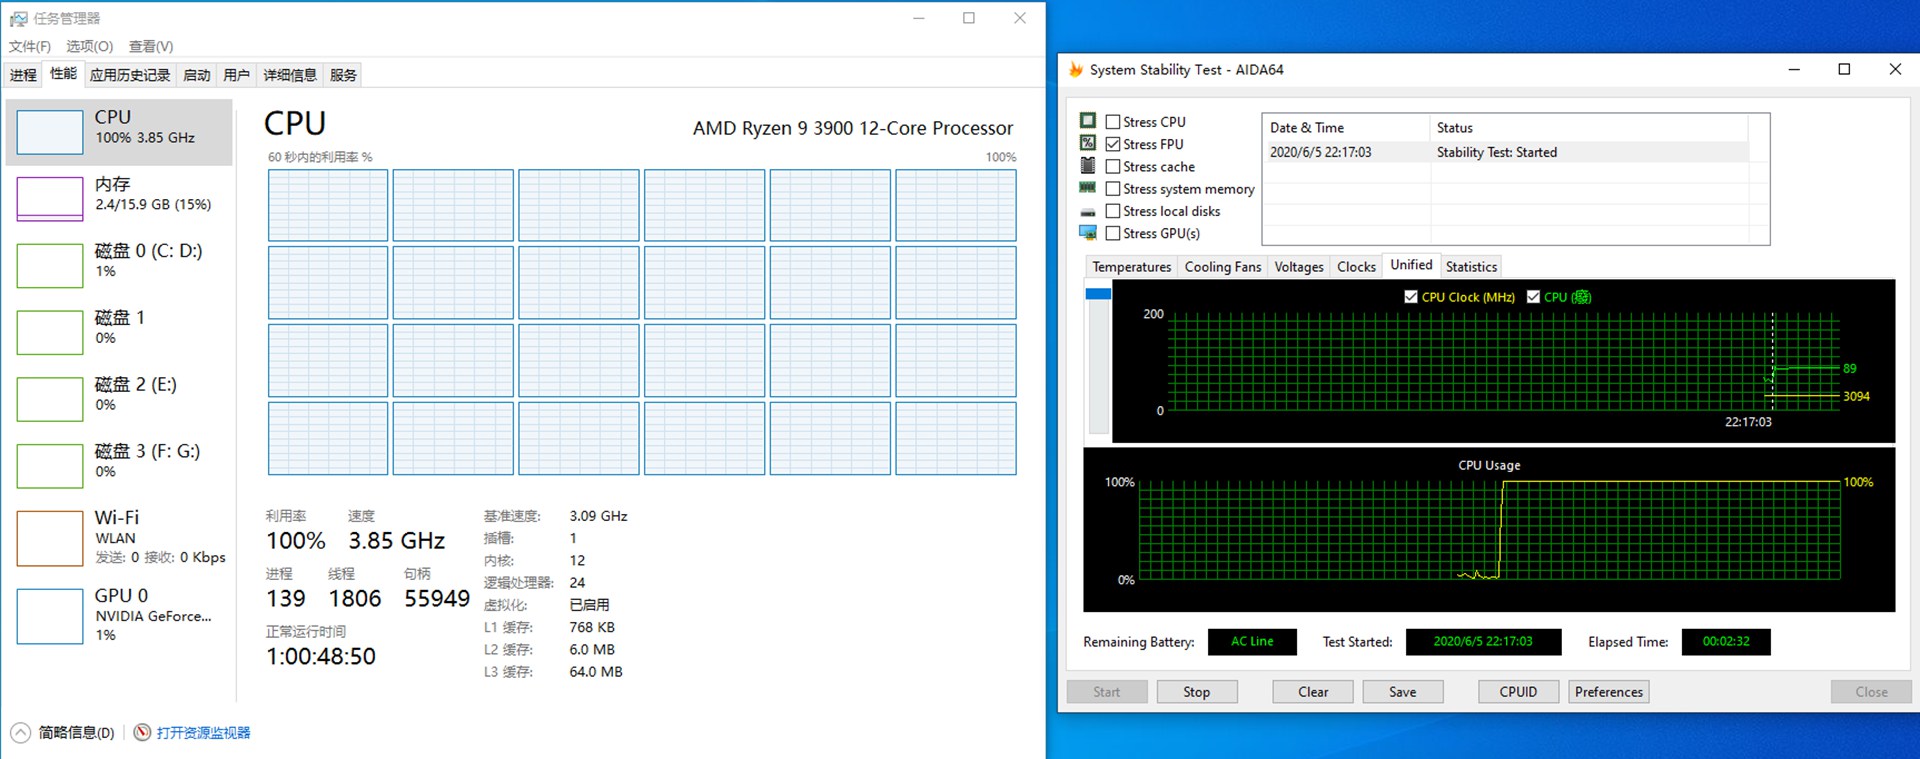Uncheck the Stress FPU option
Screen dimensions: 1920x759
(x=1113, y=144)
